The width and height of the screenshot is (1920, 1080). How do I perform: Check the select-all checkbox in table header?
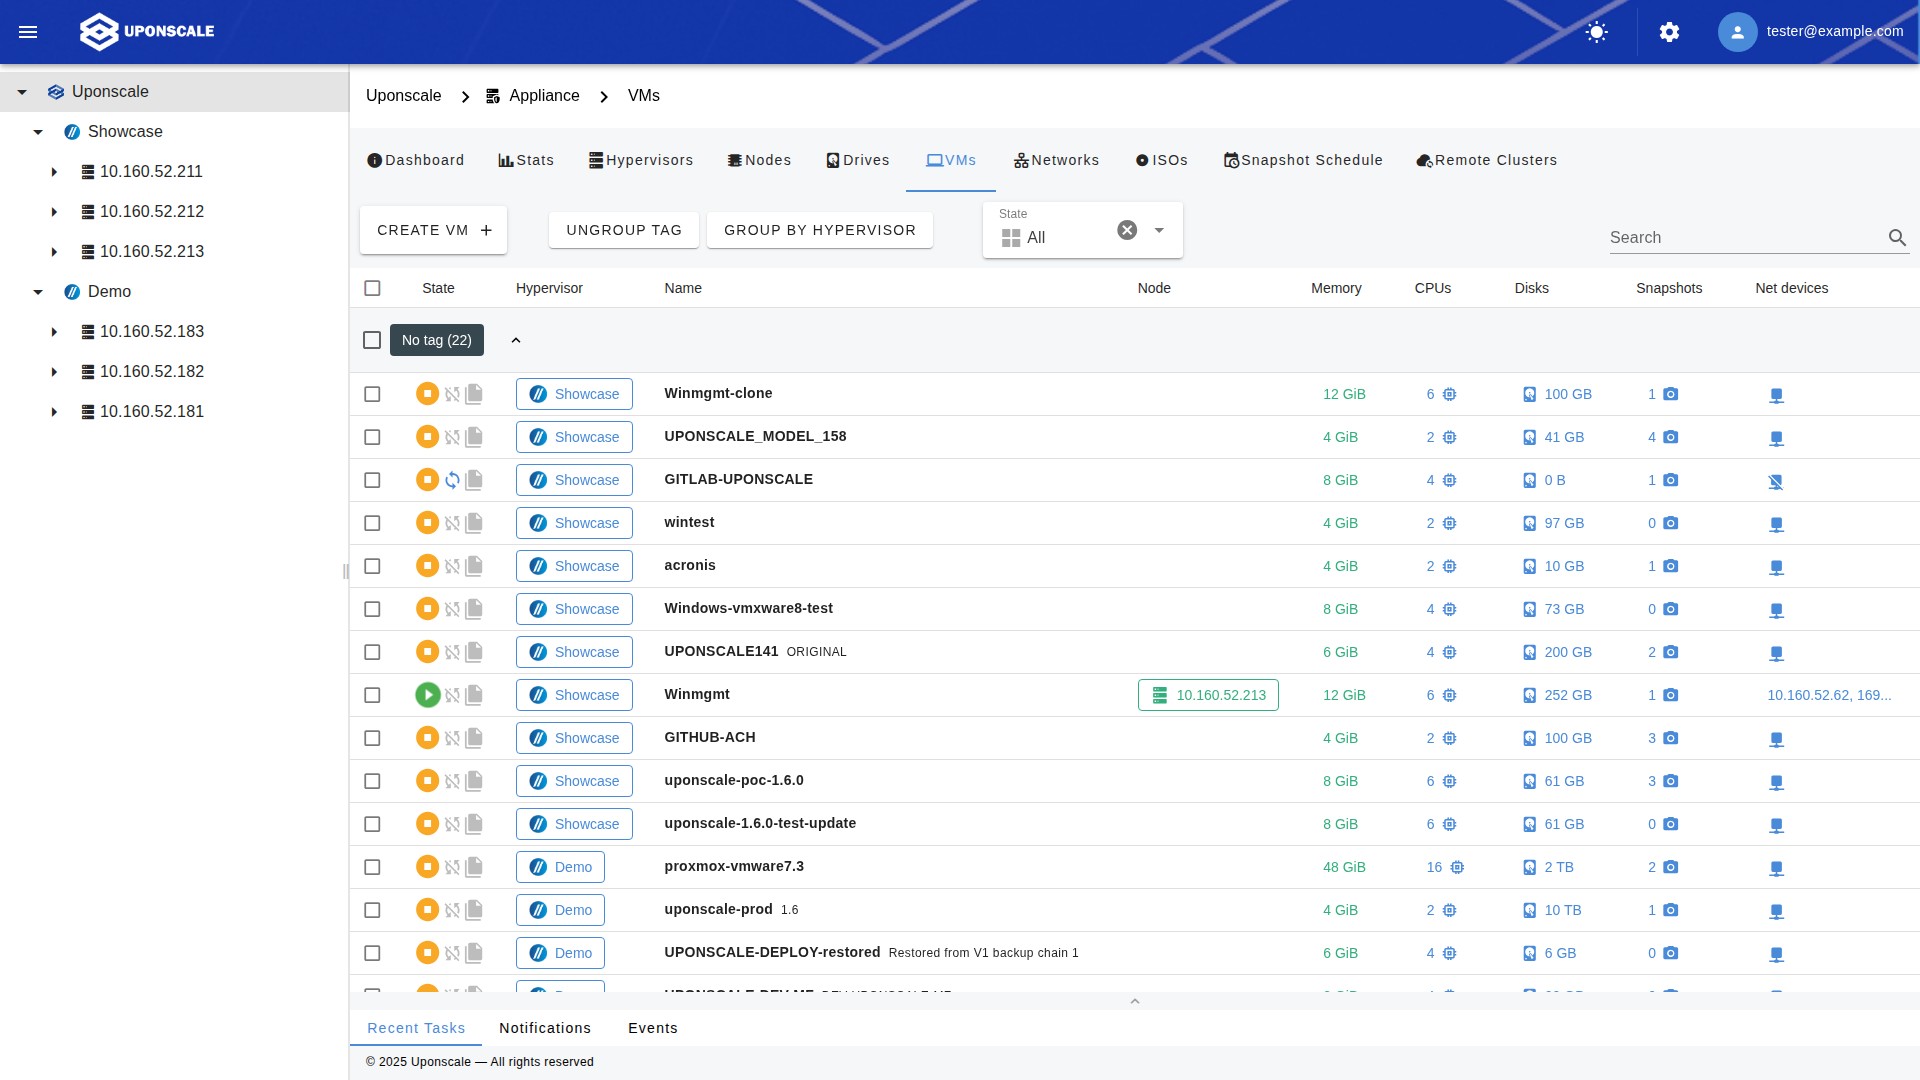(372, 288)
